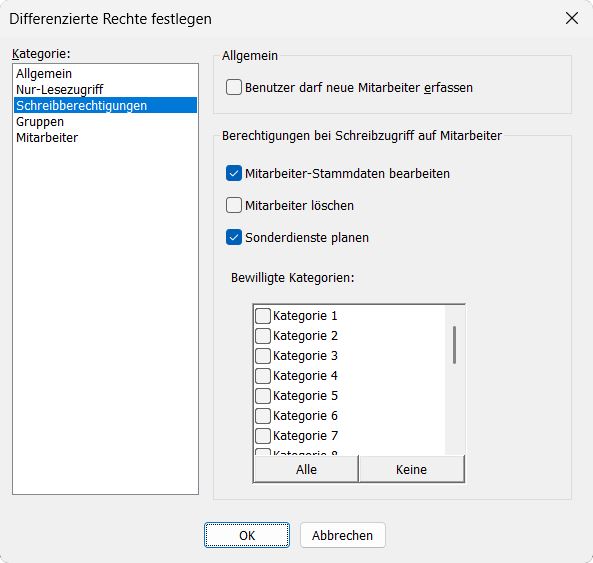Select Allgemein in the Kategorie list

105,73
